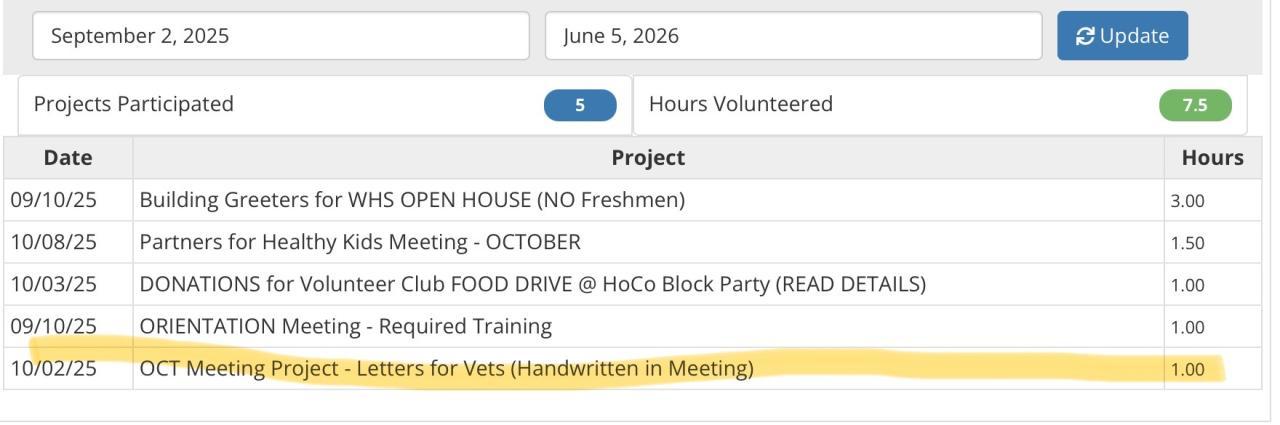Click ORIENTATION Meeting - Required Training project
1280x425 pixels.
pos(345,326)
